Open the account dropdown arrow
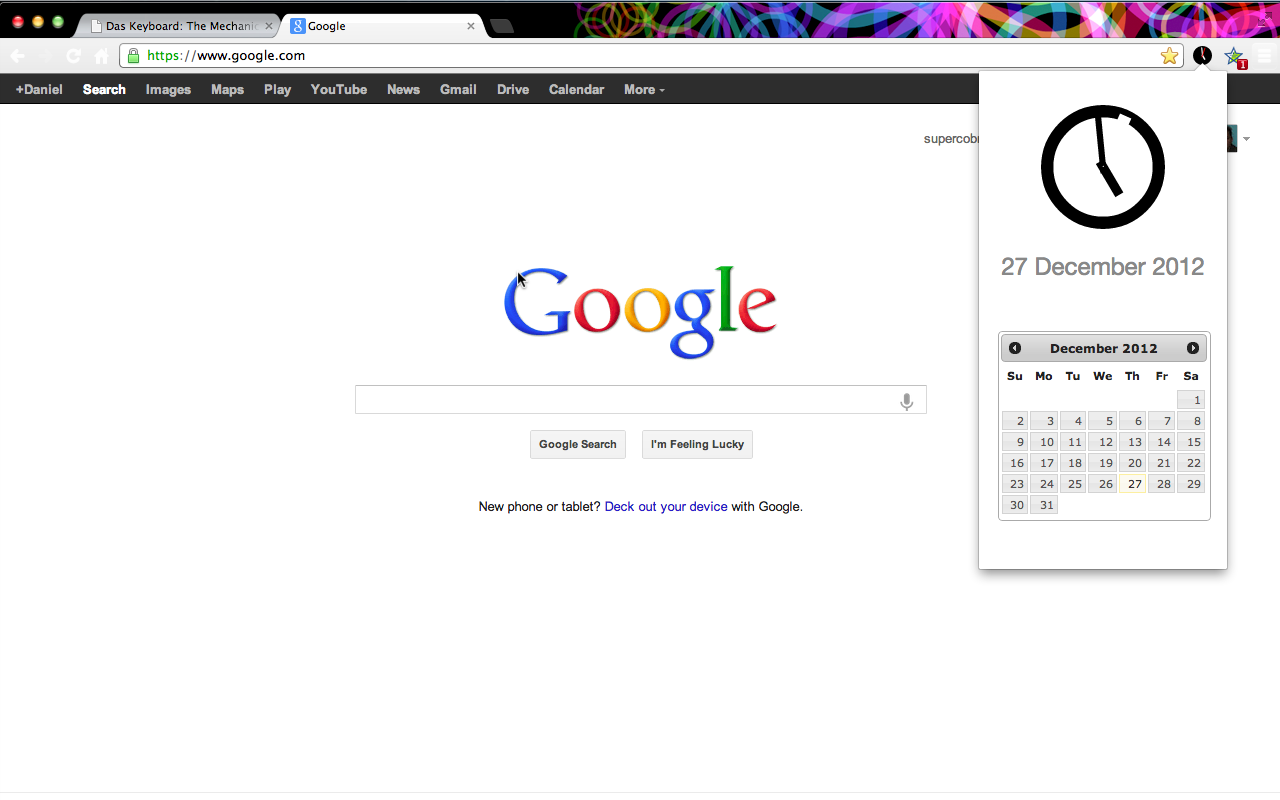 pos(1246,139)
